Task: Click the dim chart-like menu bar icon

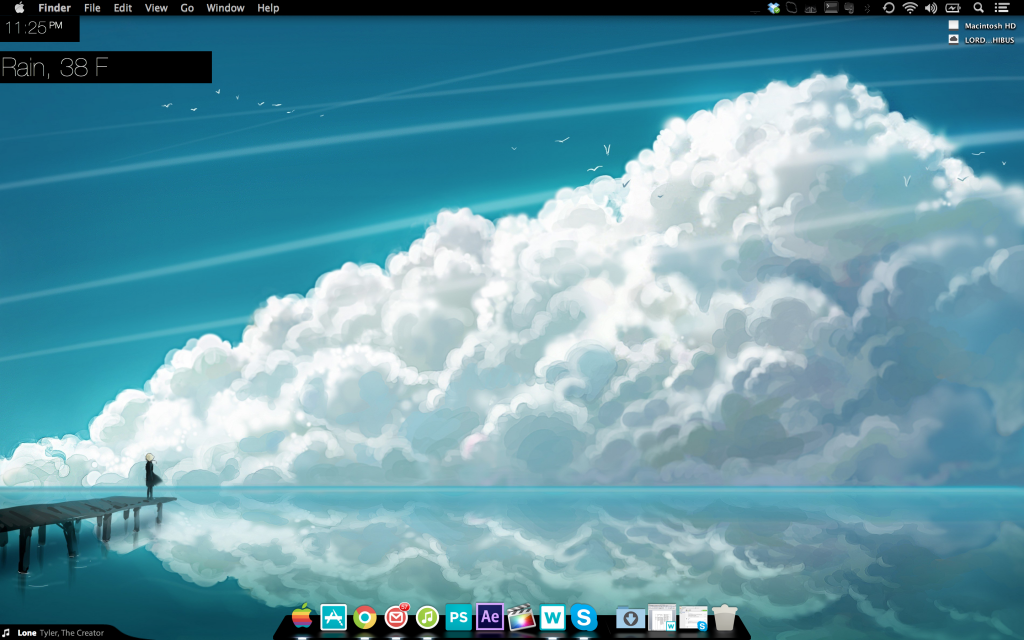Action: (x=810, y=8)
